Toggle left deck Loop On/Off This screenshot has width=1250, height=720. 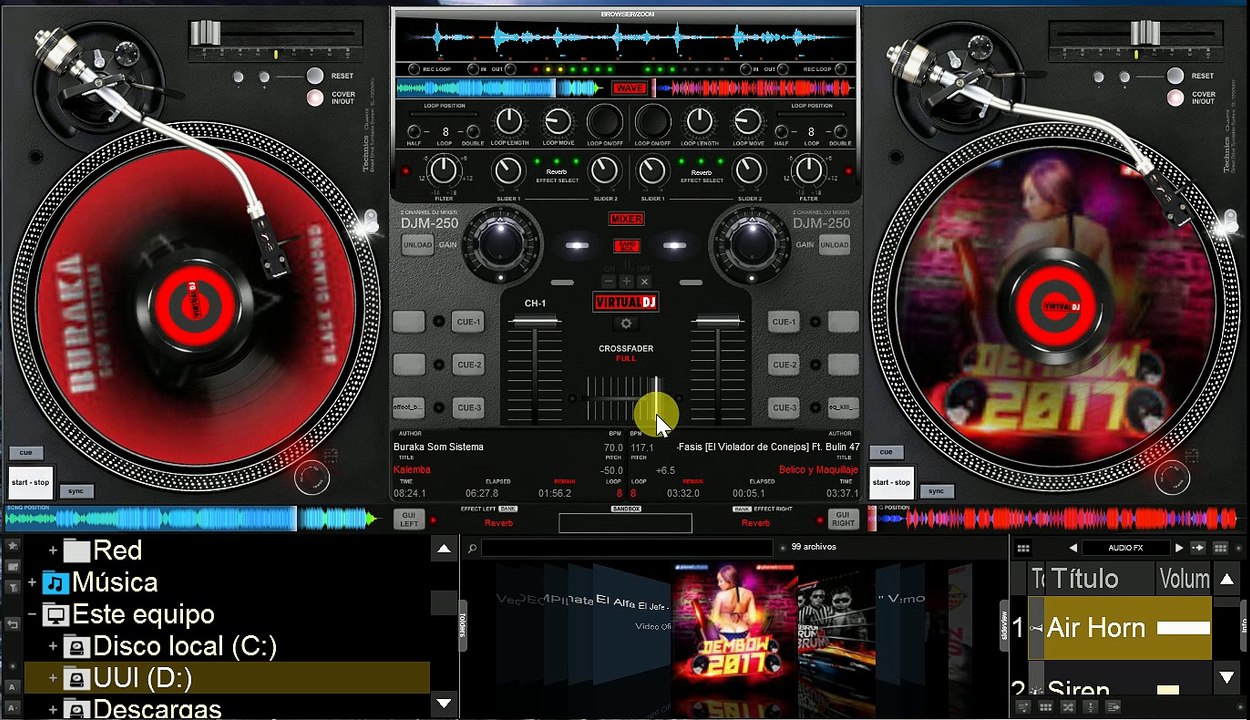tap(604, 122)
